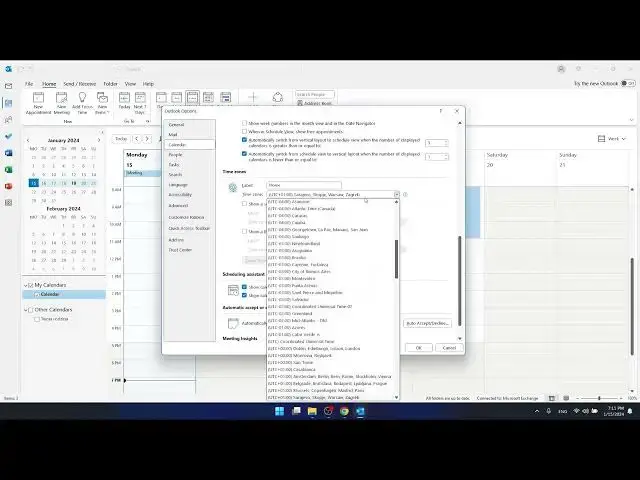Screen dimensions: 640x480
Task: Switch to the Calendar module sidebar icon
Action: coord(9,103)
